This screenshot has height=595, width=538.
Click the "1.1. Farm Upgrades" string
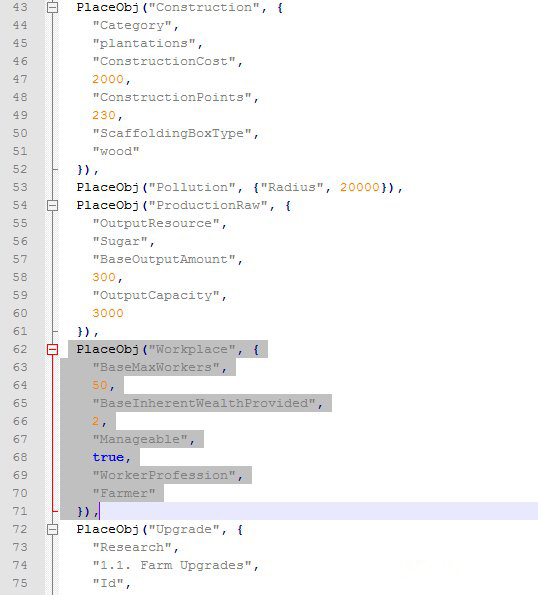point(172,565)
